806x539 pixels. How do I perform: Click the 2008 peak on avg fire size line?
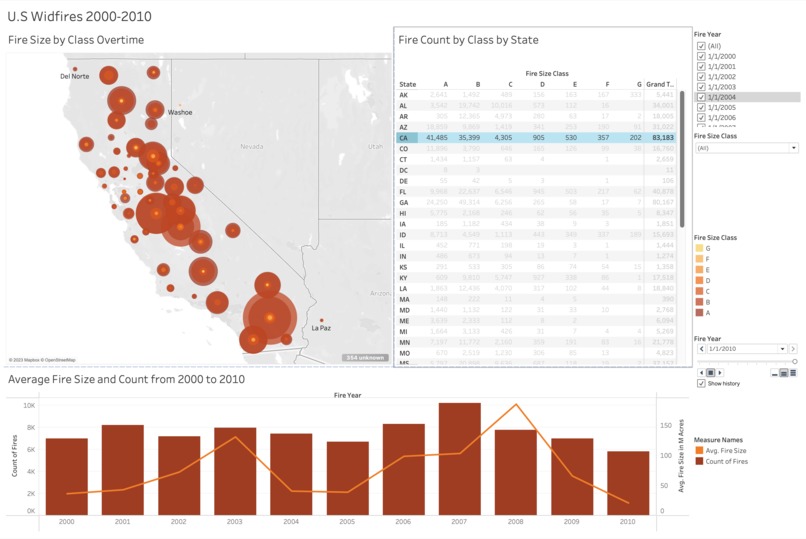(516, 405)
